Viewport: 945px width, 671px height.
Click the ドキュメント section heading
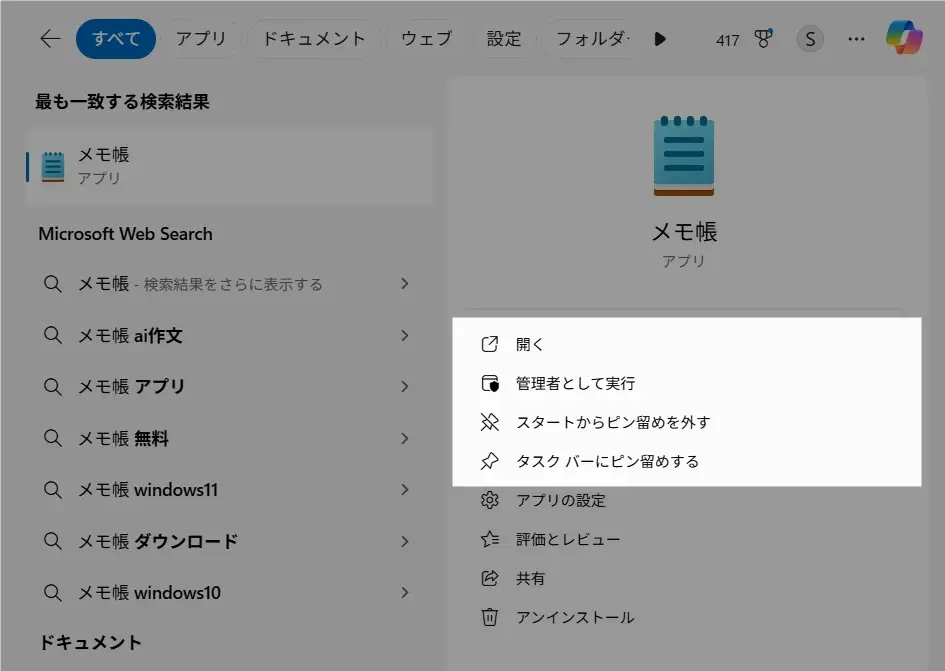click(x=90, y=643)
